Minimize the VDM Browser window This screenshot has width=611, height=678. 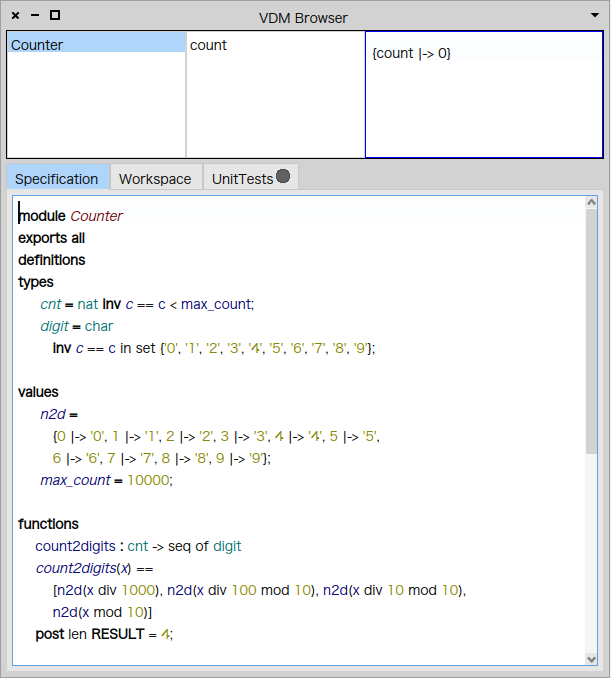tap(35, 16)
